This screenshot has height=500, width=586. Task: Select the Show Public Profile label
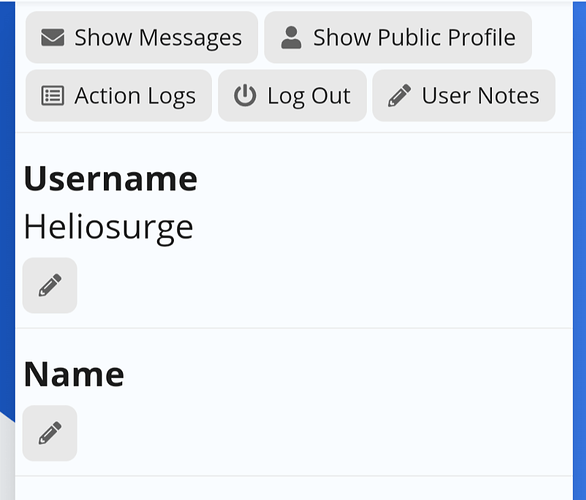[414, 37]
